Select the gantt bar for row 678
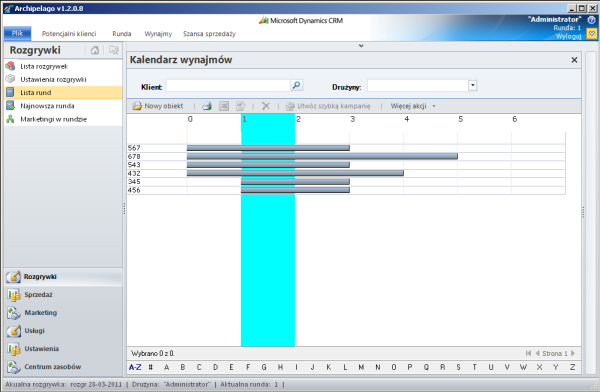 (x=322, y=156)
